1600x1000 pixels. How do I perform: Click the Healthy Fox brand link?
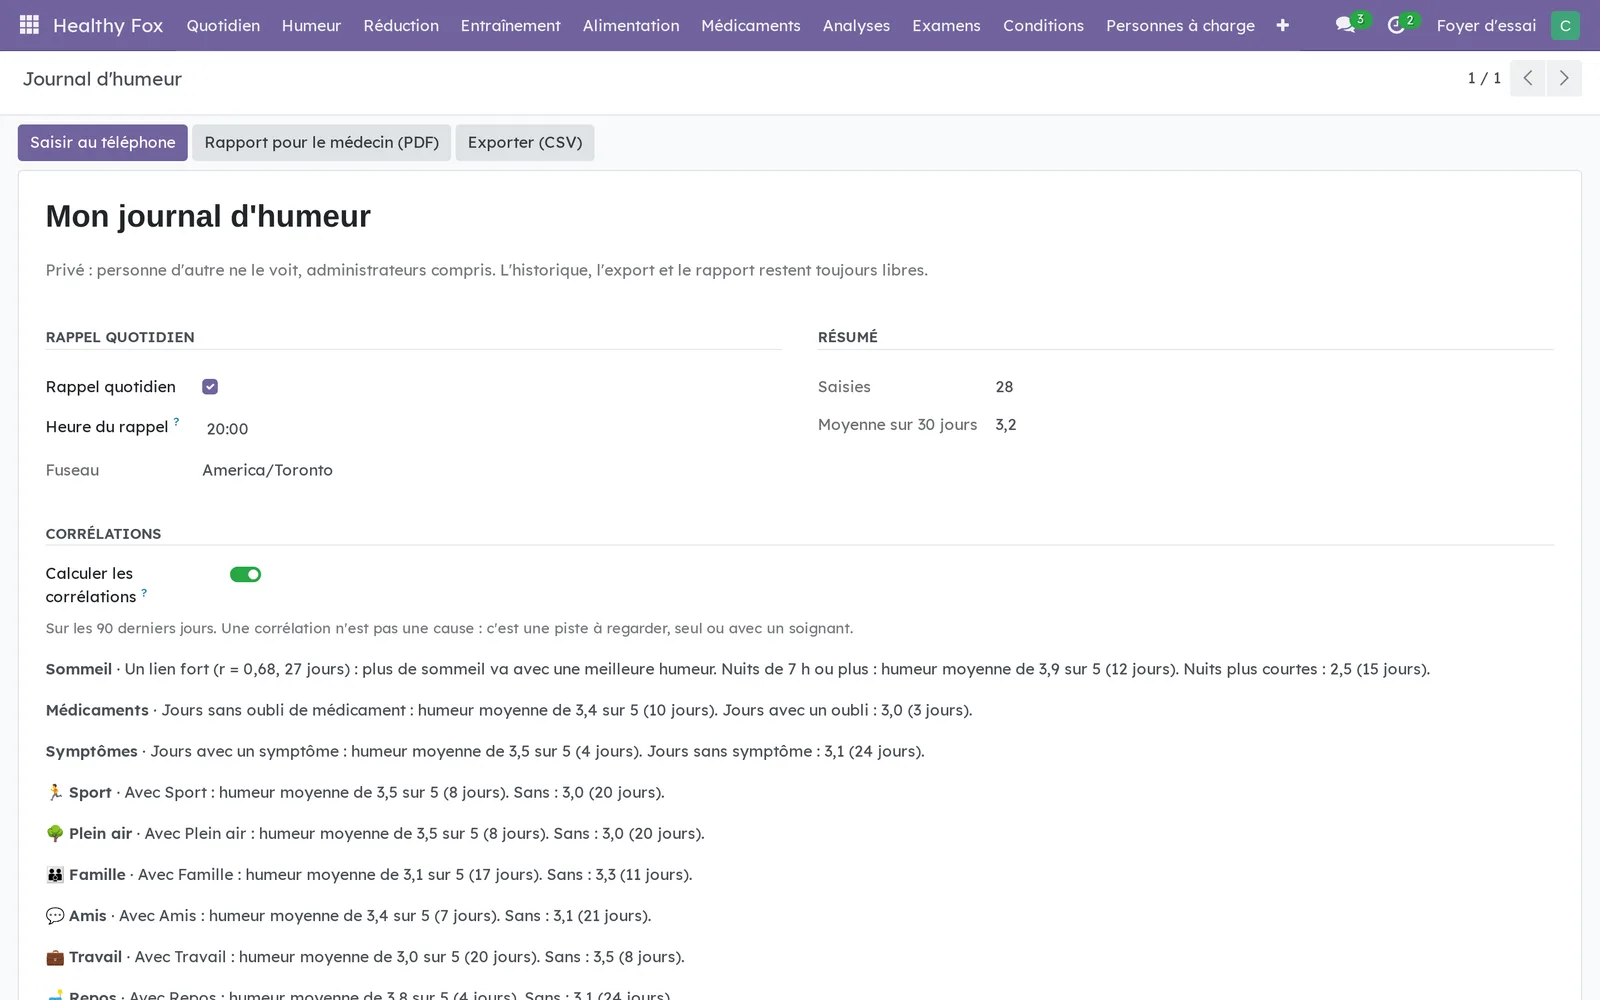click(108, 25)
